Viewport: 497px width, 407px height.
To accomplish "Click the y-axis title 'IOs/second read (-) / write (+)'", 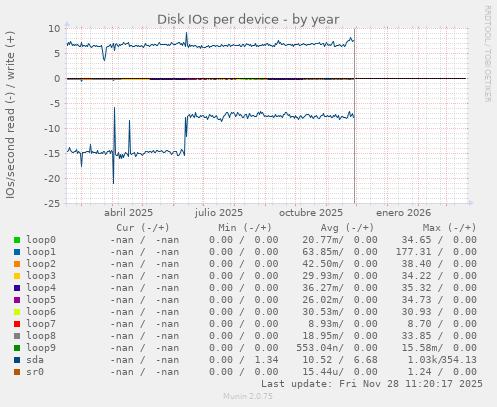I will point(10,115).
